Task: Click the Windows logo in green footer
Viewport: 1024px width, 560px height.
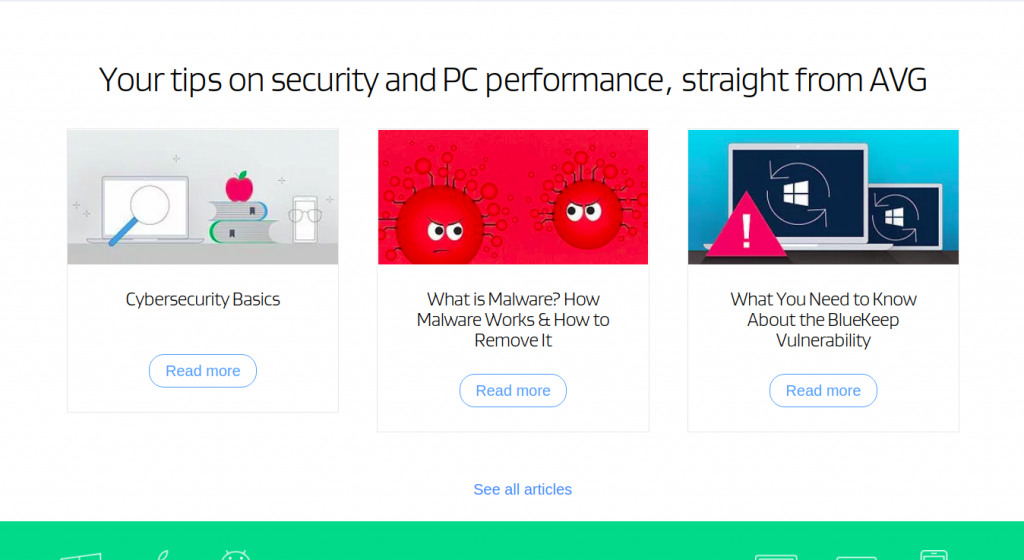Action: [x=78, y=555]
